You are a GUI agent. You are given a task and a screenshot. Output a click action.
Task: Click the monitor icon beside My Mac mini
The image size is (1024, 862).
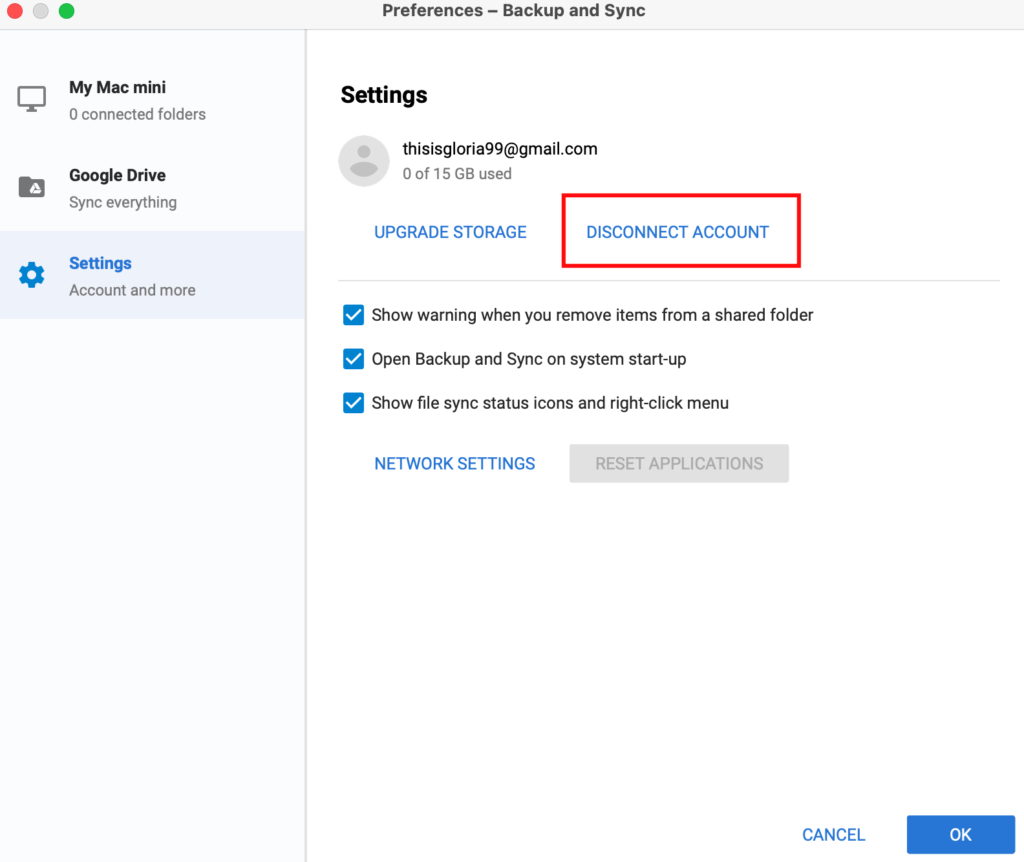[32, 99]
